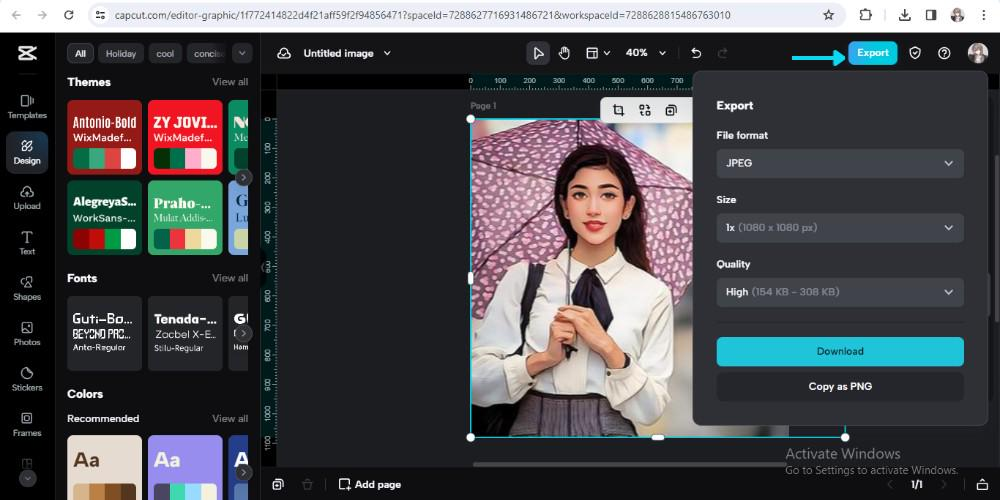Open the JPEG file format dropdown
This screenshot has width=1000, height=500.
840,163
